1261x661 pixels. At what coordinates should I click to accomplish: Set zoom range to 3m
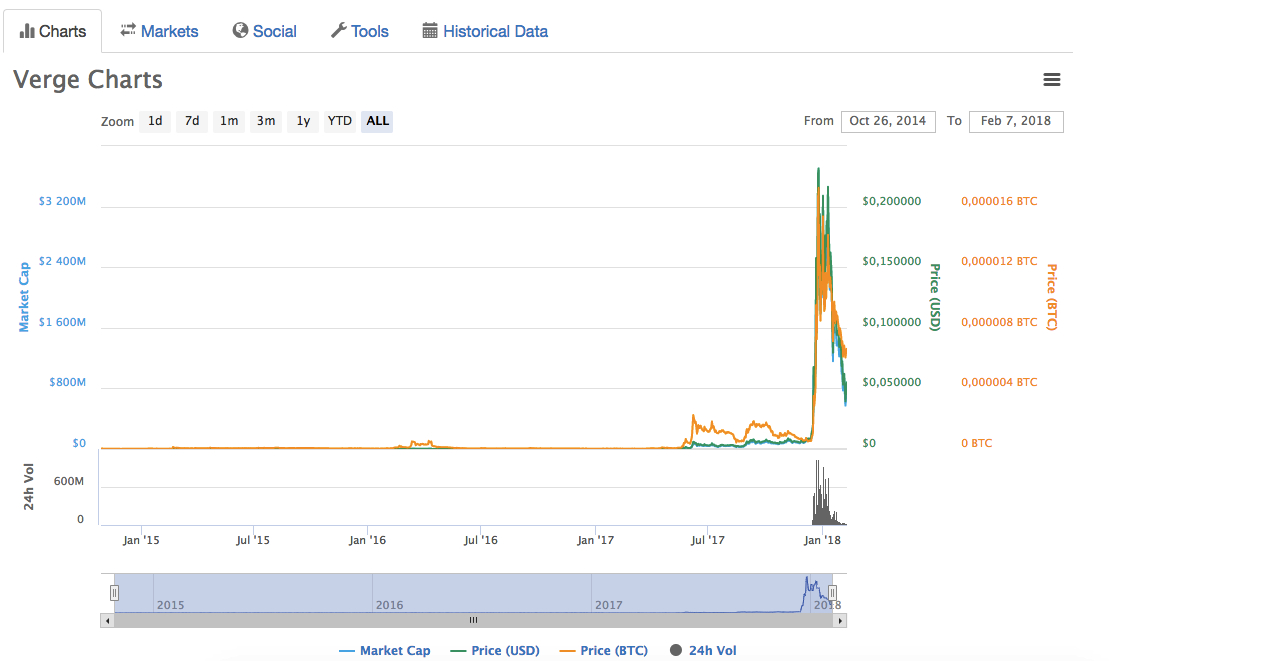[x=266, y=121]
